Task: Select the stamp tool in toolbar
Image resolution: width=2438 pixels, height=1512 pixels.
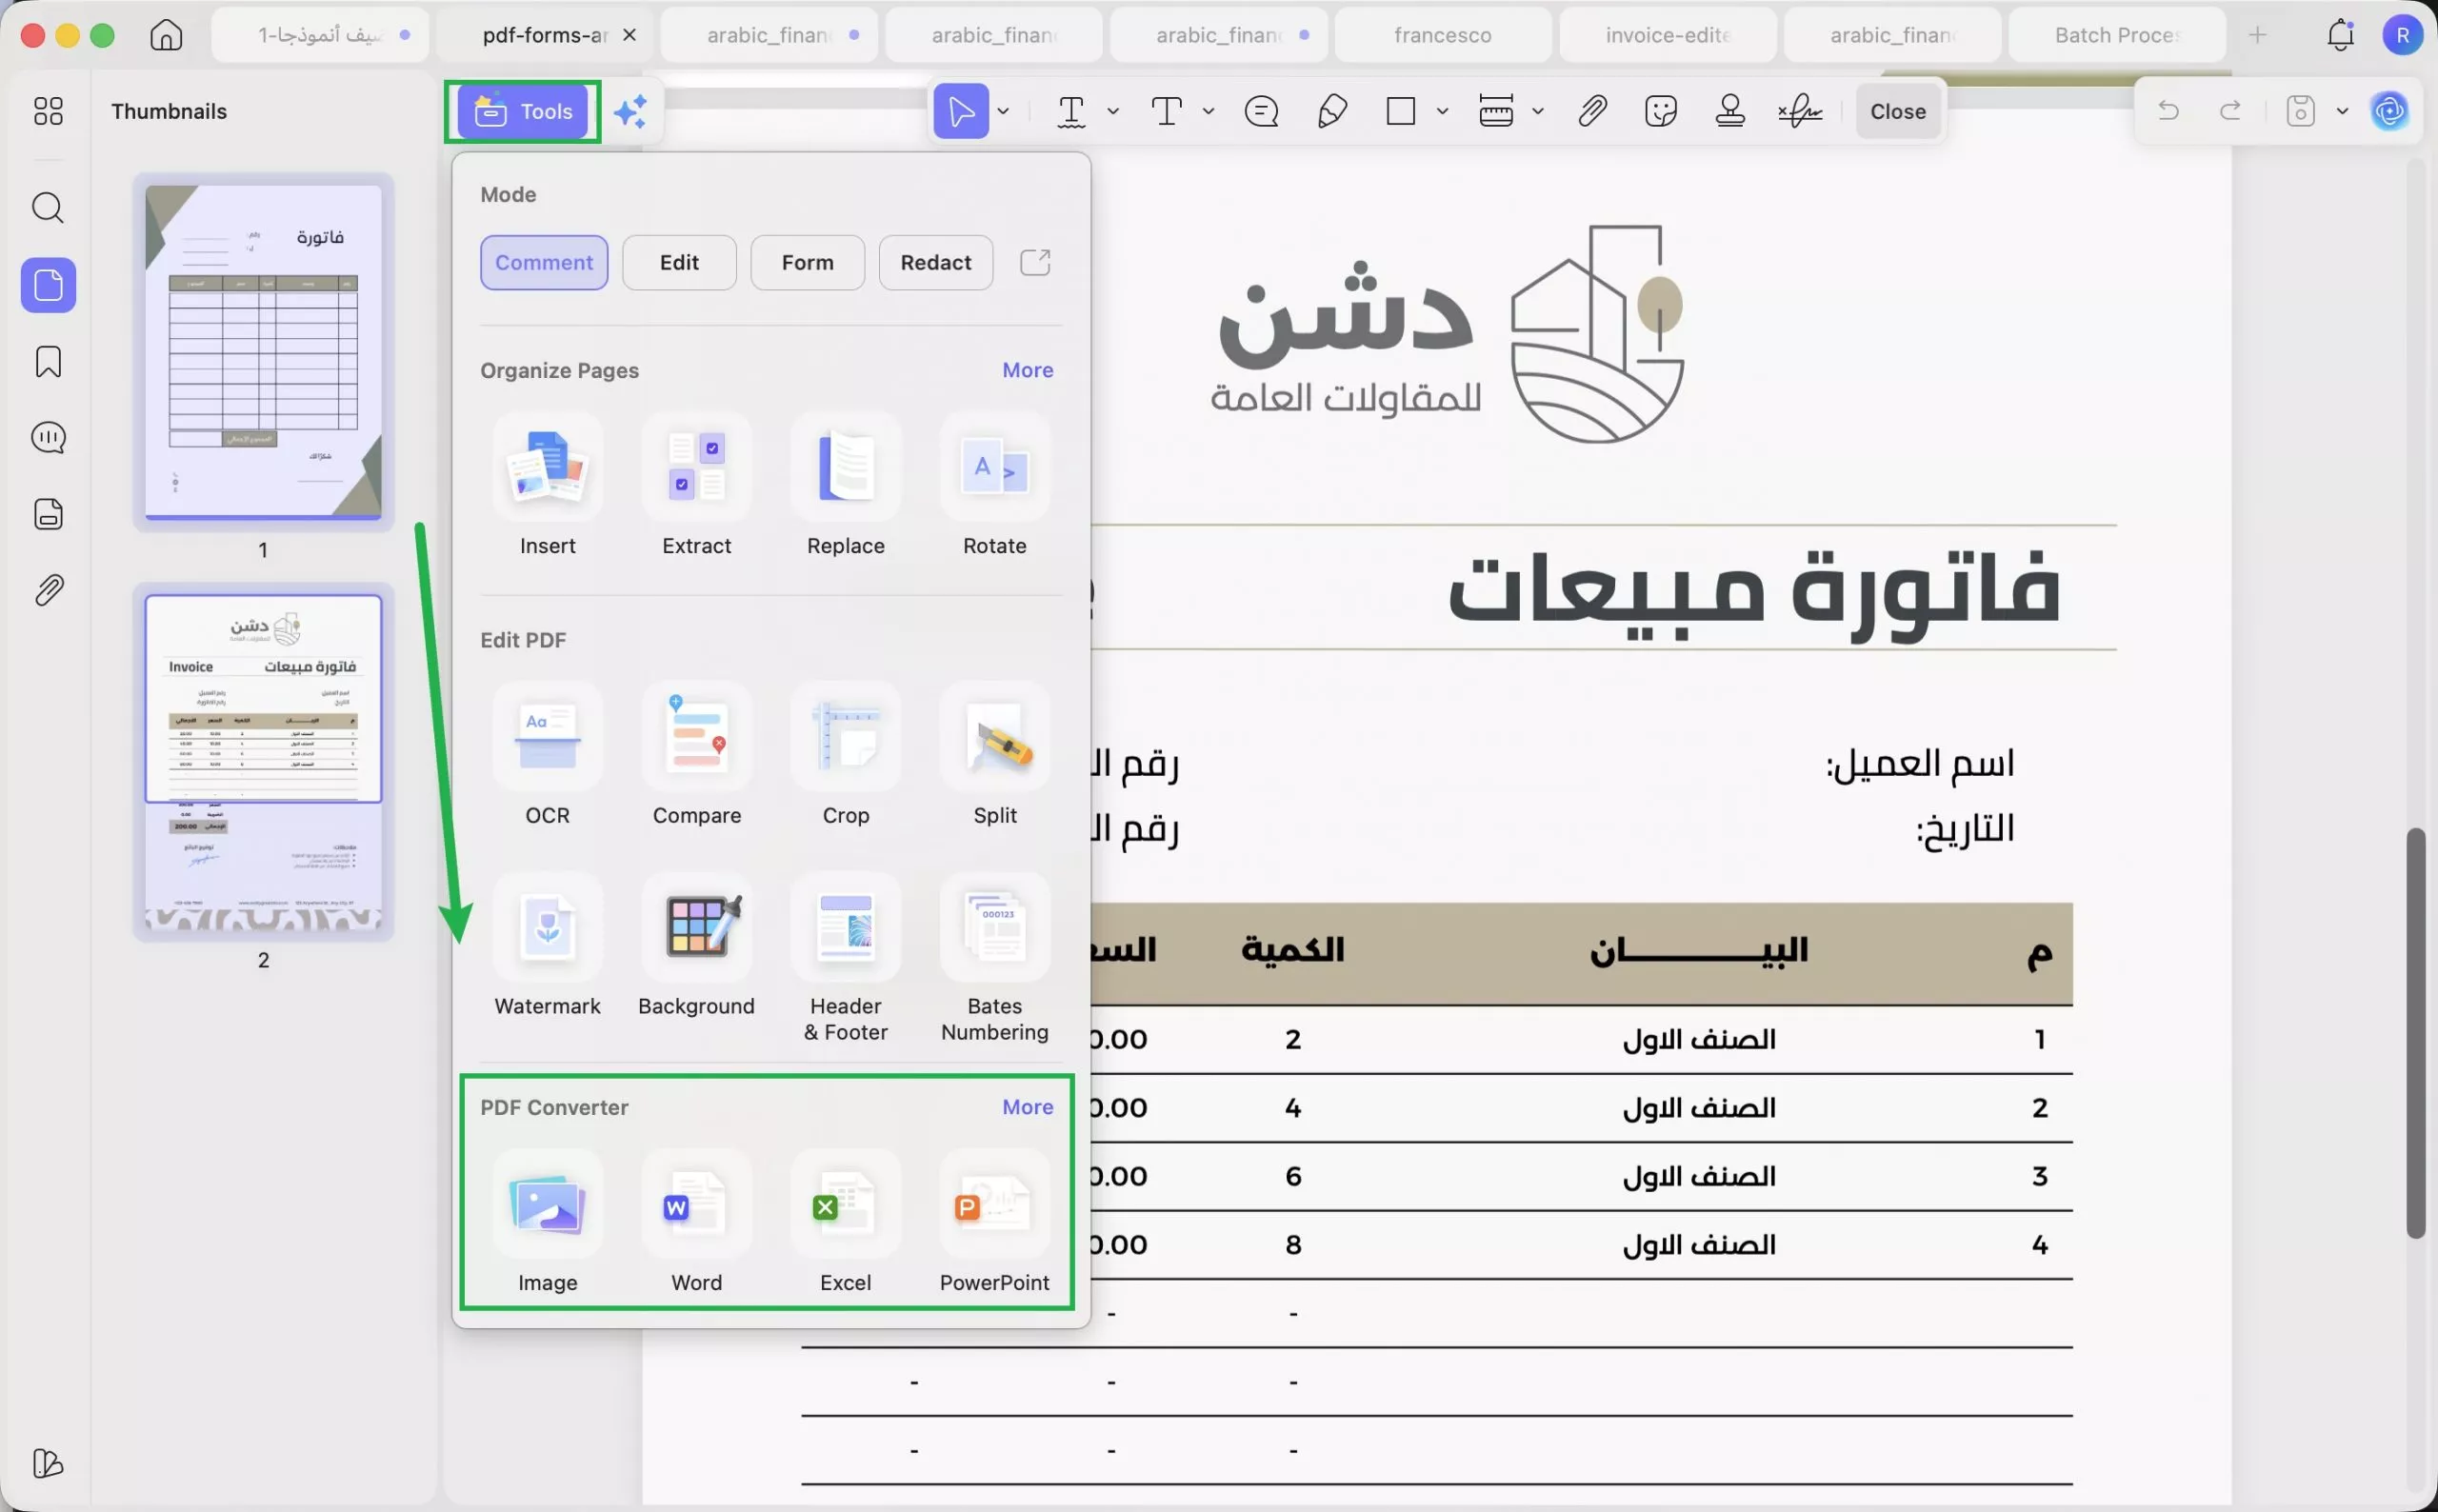Action: pos(1730,111)
